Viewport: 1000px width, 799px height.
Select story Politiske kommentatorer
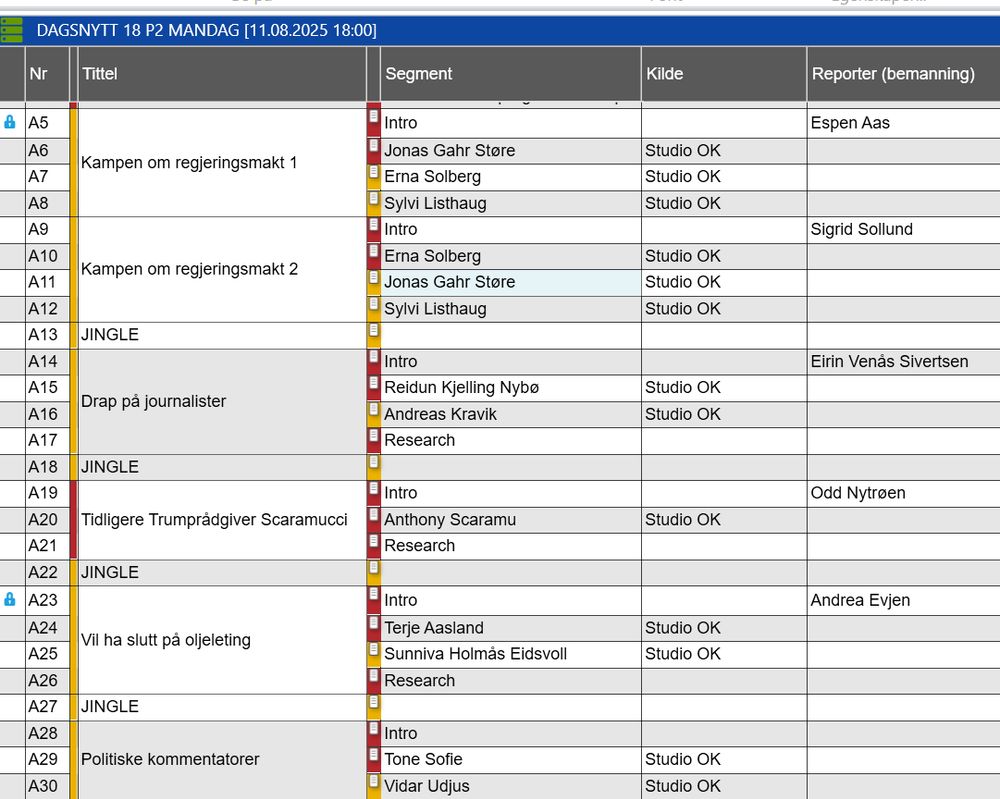click(x=221, y=759)
